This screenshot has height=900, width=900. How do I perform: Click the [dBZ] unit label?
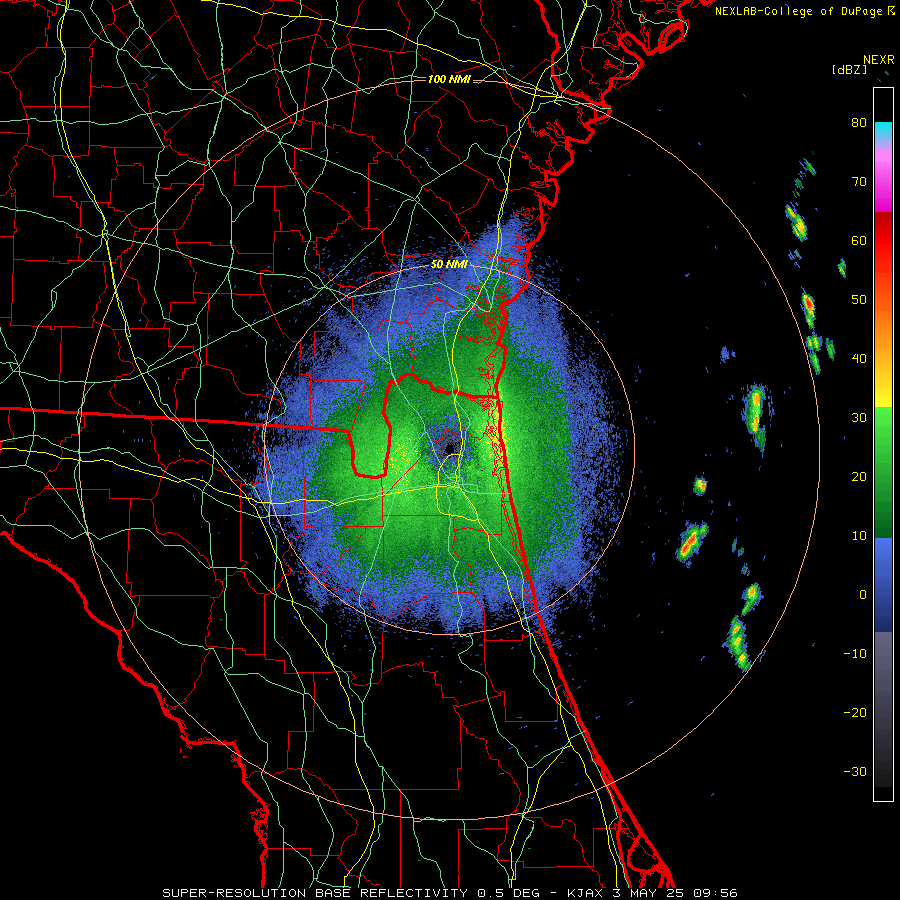tap(850, 70)
